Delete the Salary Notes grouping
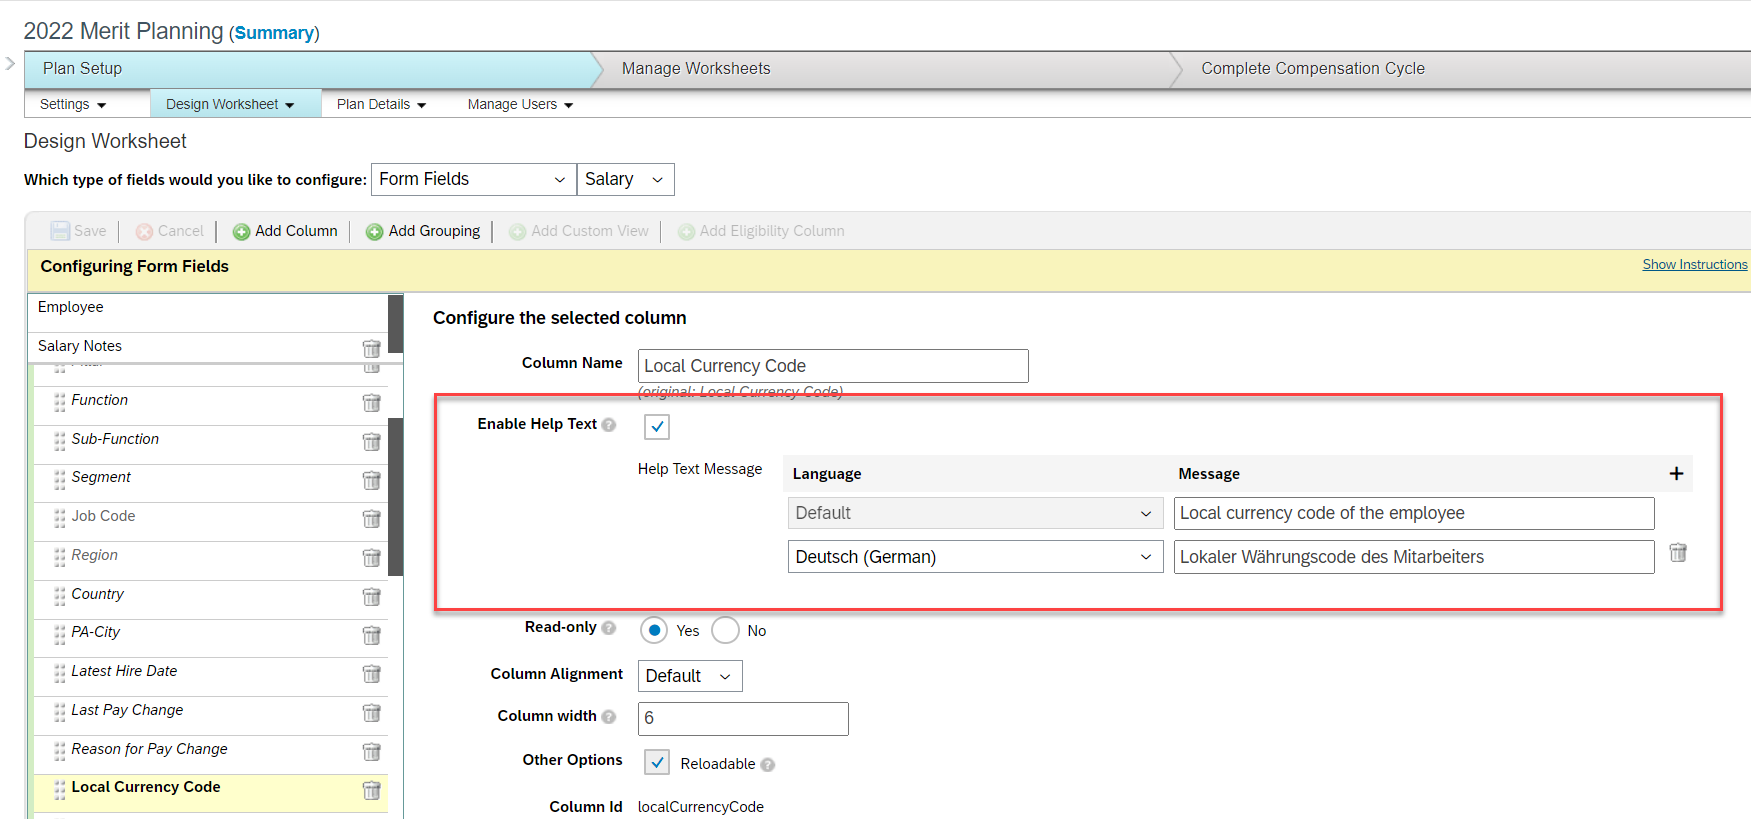 click(x=371, y=348)
